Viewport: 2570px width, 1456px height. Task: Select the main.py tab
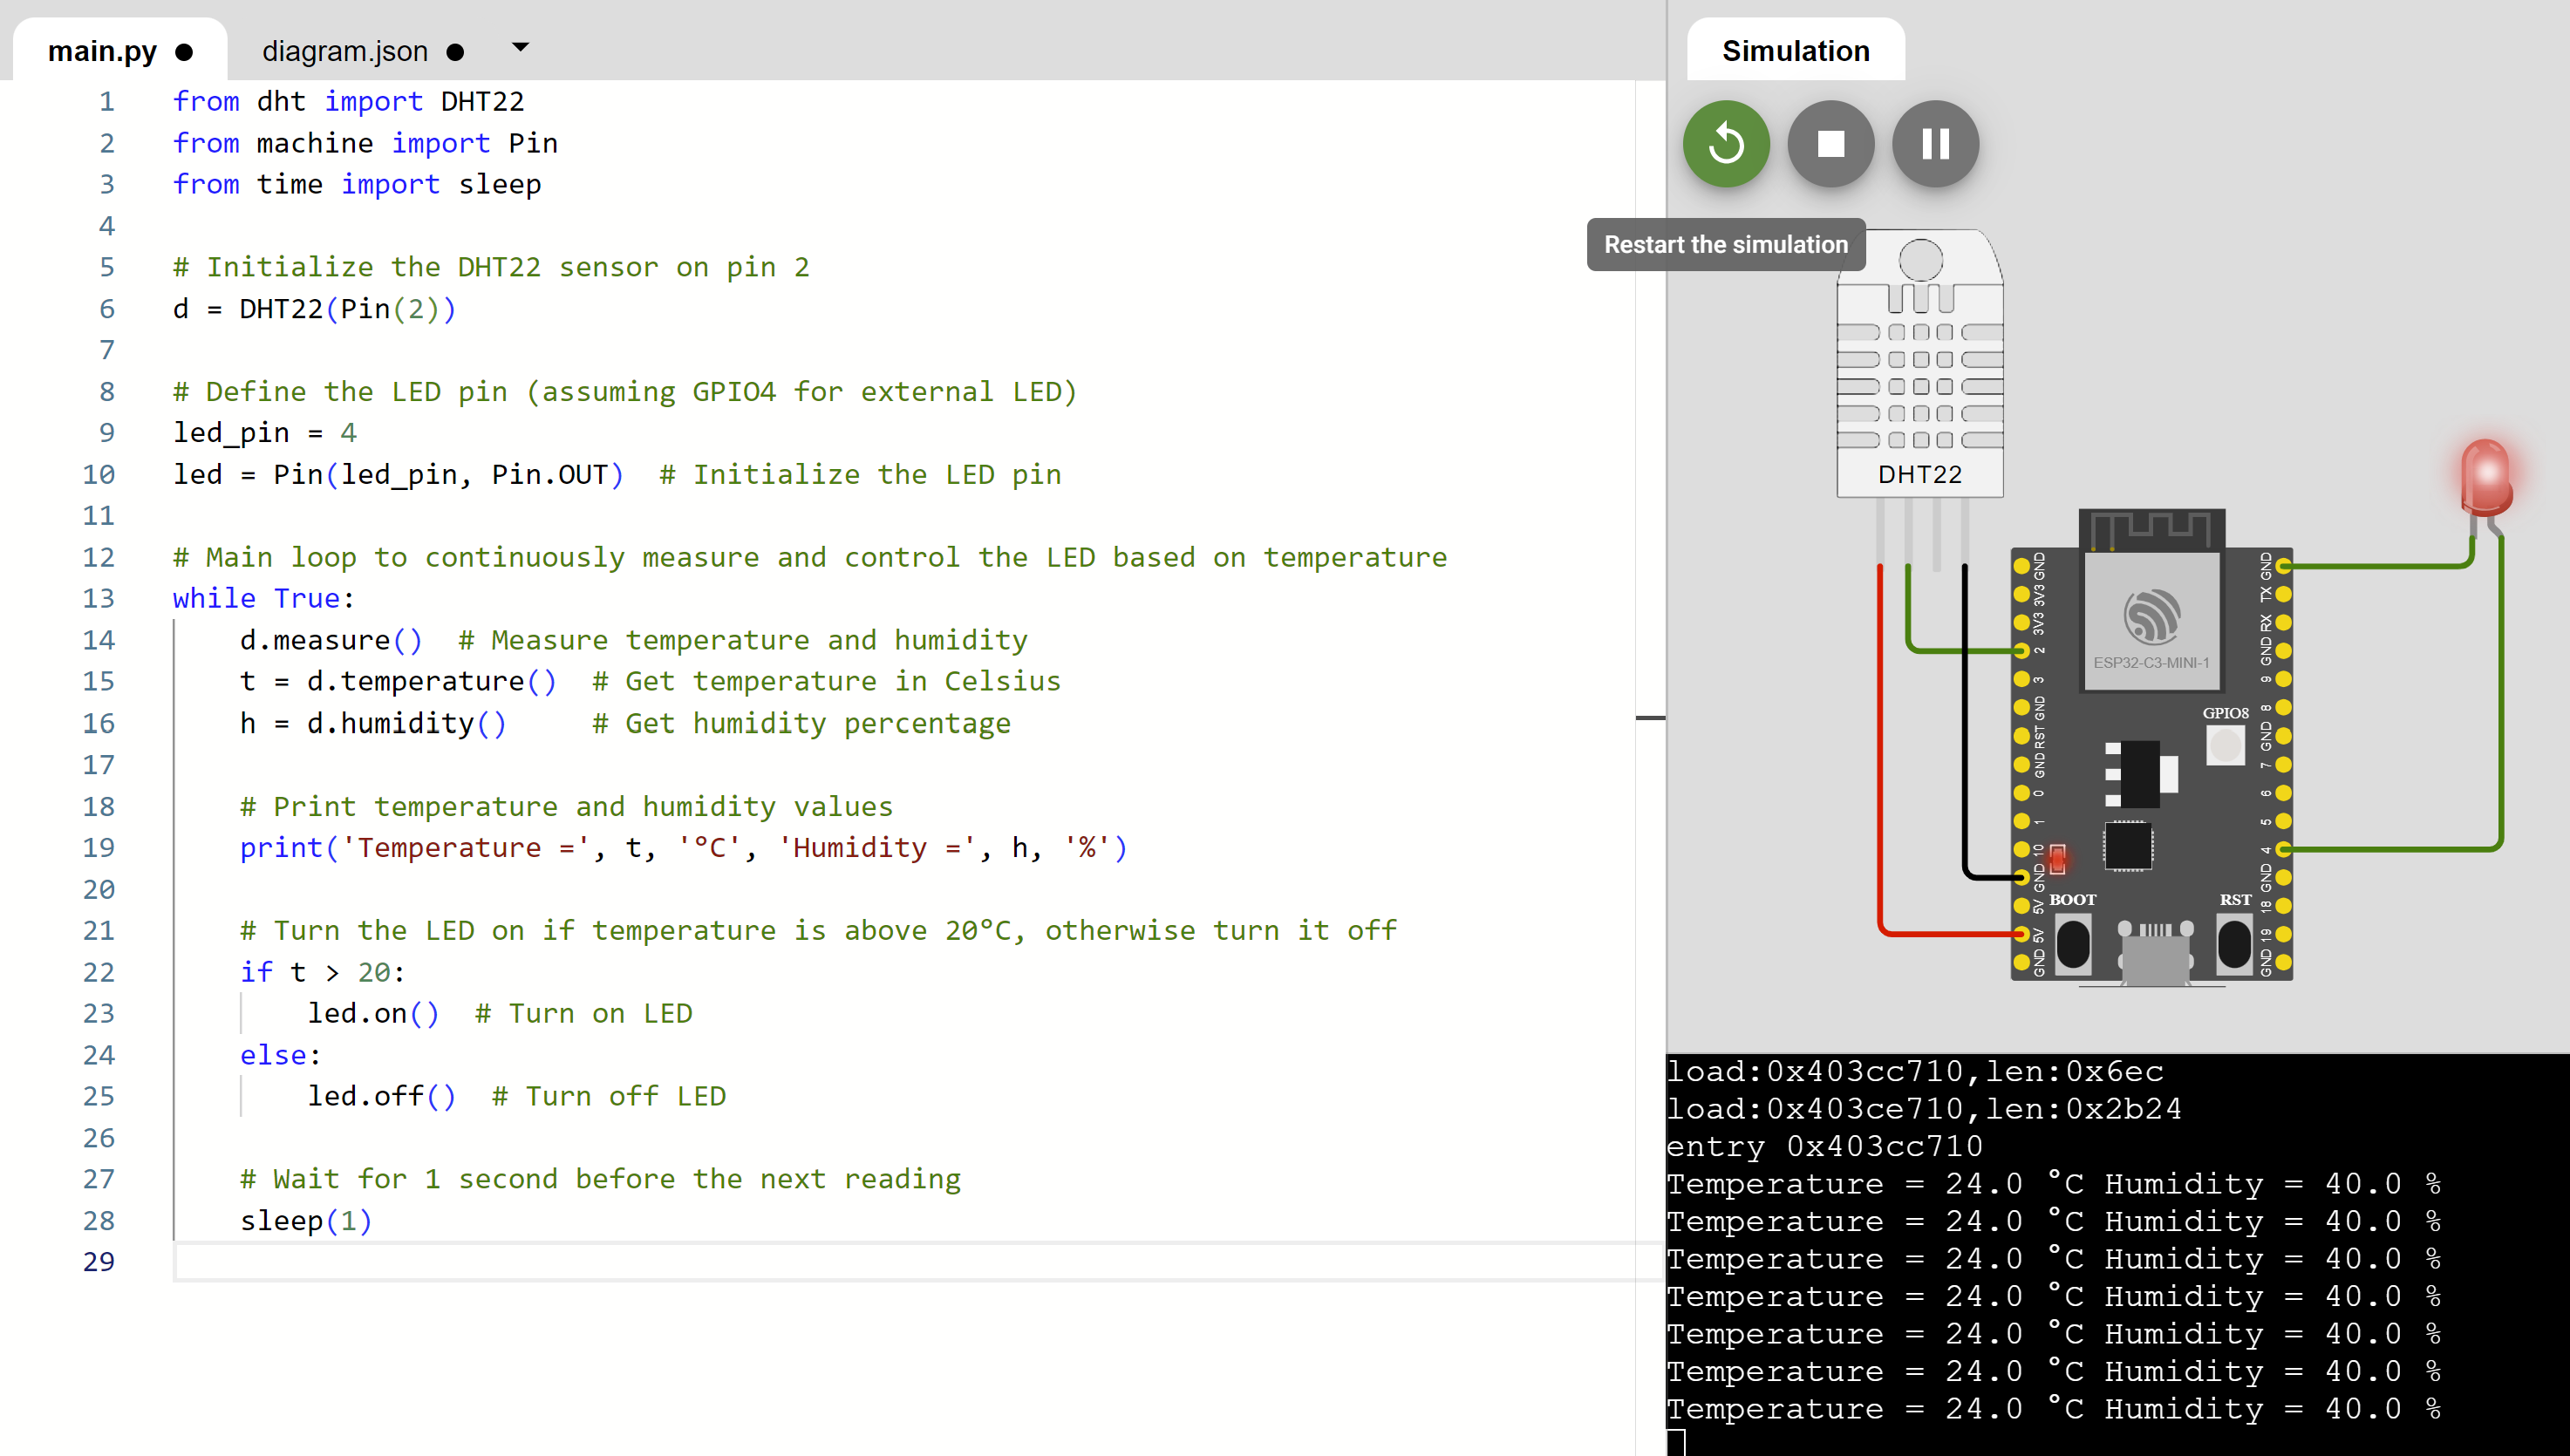pyautogui.click(x=126, y=48)
